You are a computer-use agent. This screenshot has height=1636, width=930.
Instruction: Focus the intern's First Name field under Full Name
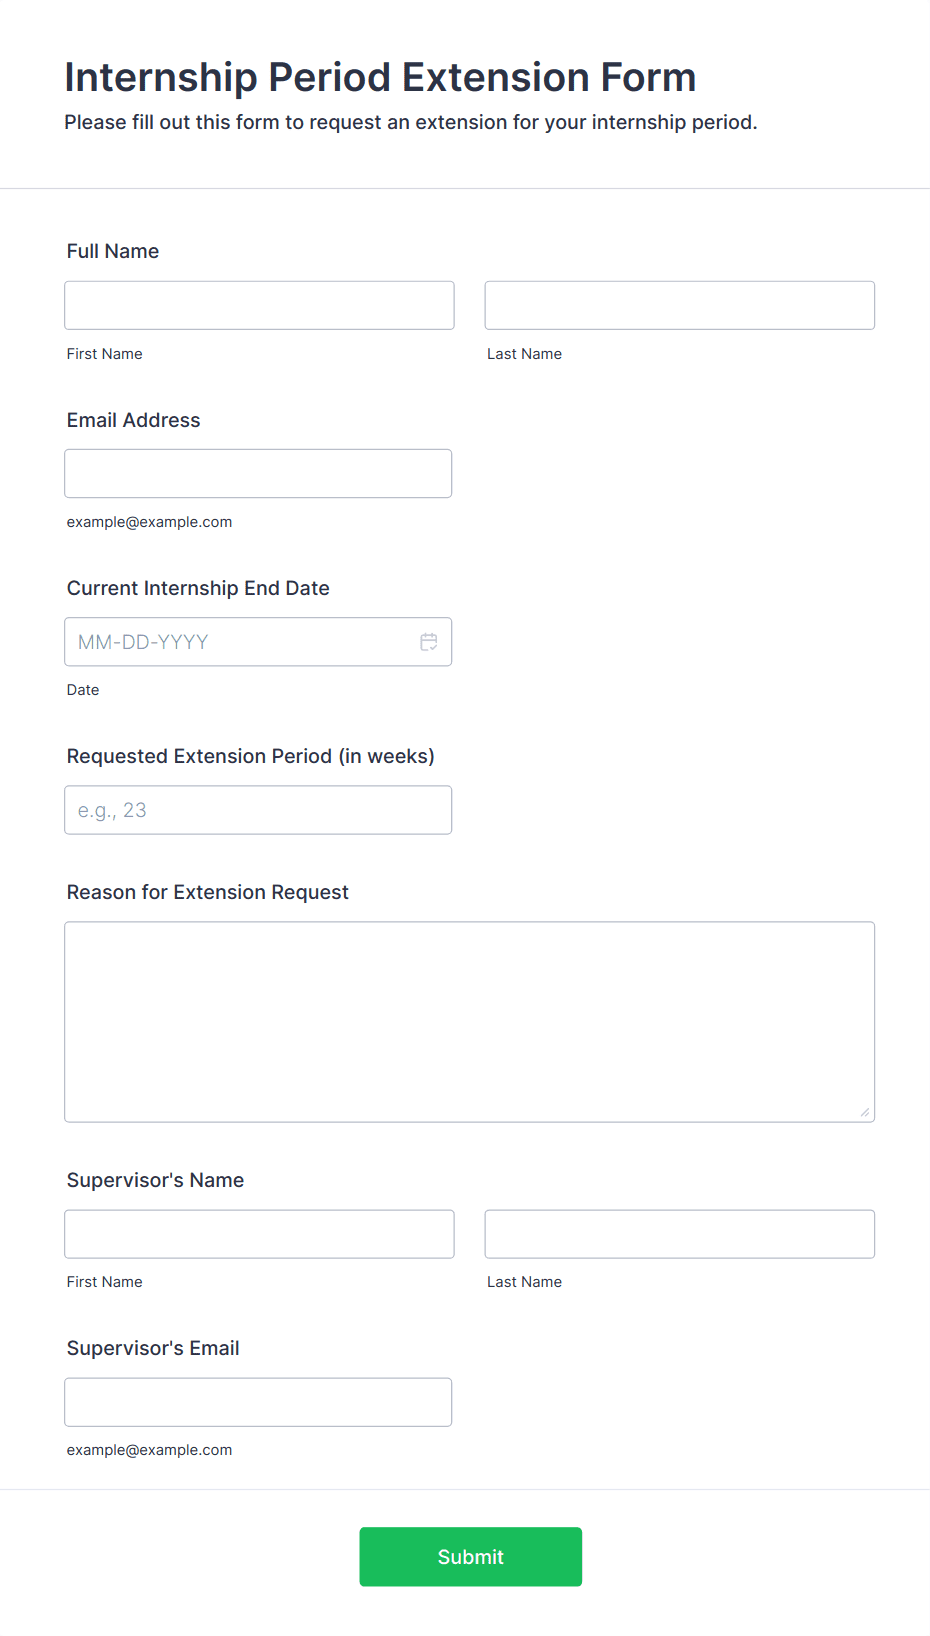click(x=259, y=305)
